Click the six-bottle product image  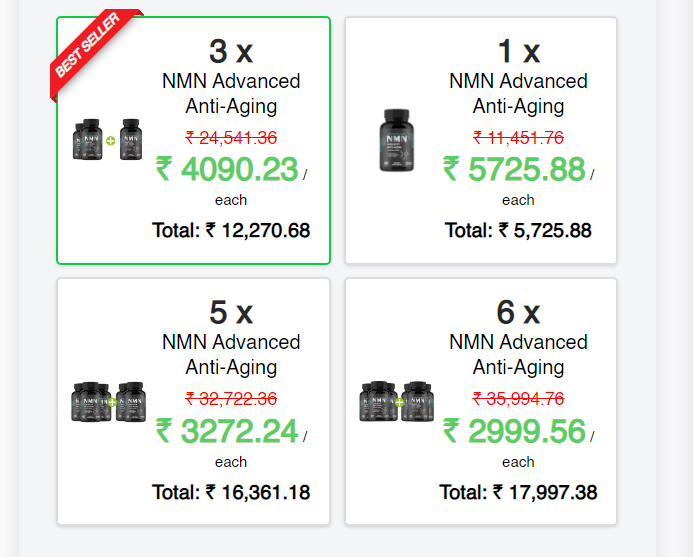pyautogui.click(x=397, y=402)
